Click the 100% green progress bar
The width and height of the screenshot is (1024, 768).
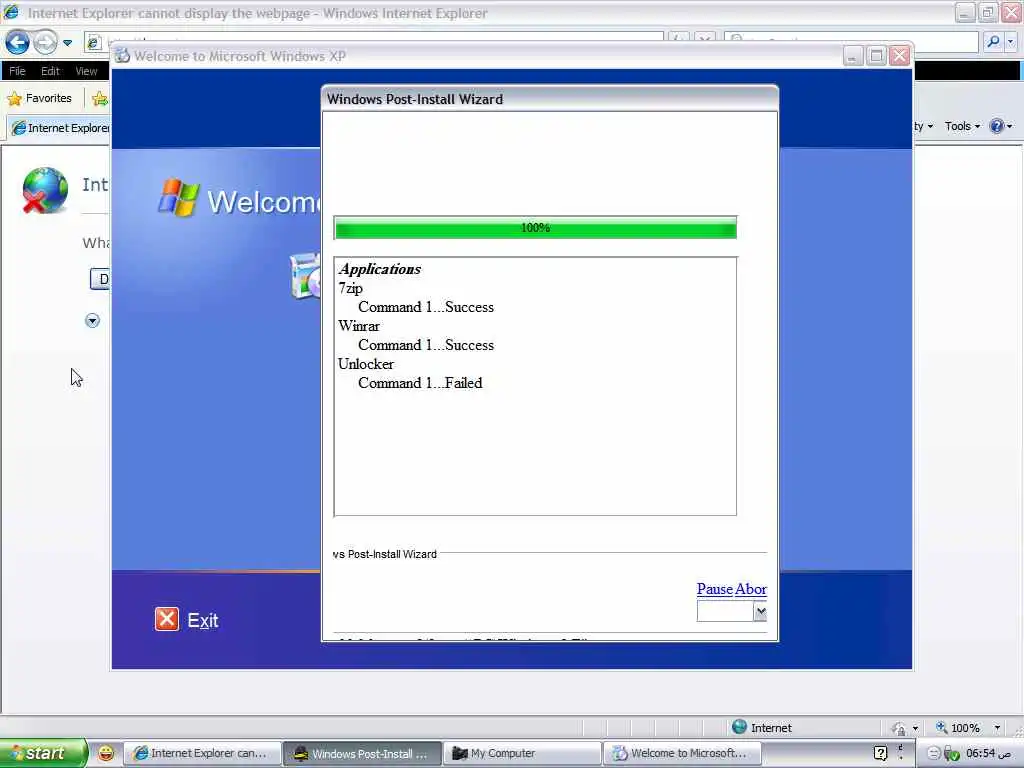[x=535, y=228]
